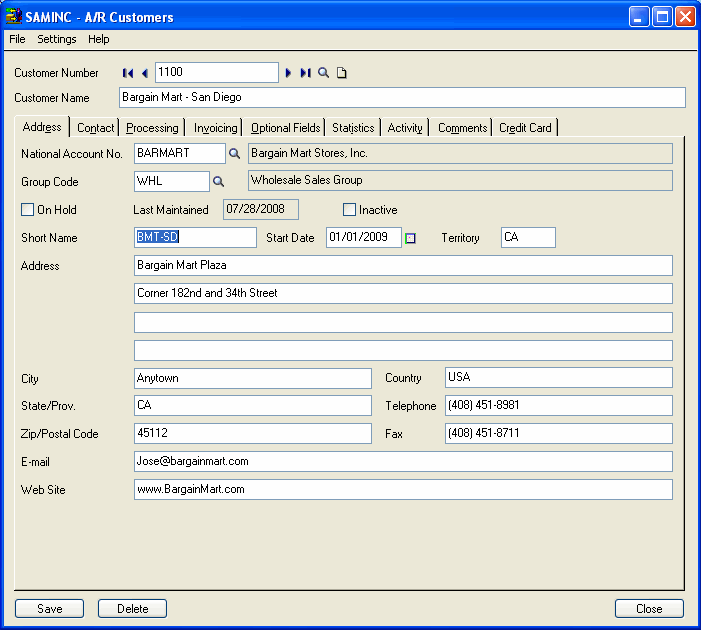Image resolution: width=701 pixels, height=630 pixels.
Task: Open Customer Number finder magnifier
Action: [324, 73]
